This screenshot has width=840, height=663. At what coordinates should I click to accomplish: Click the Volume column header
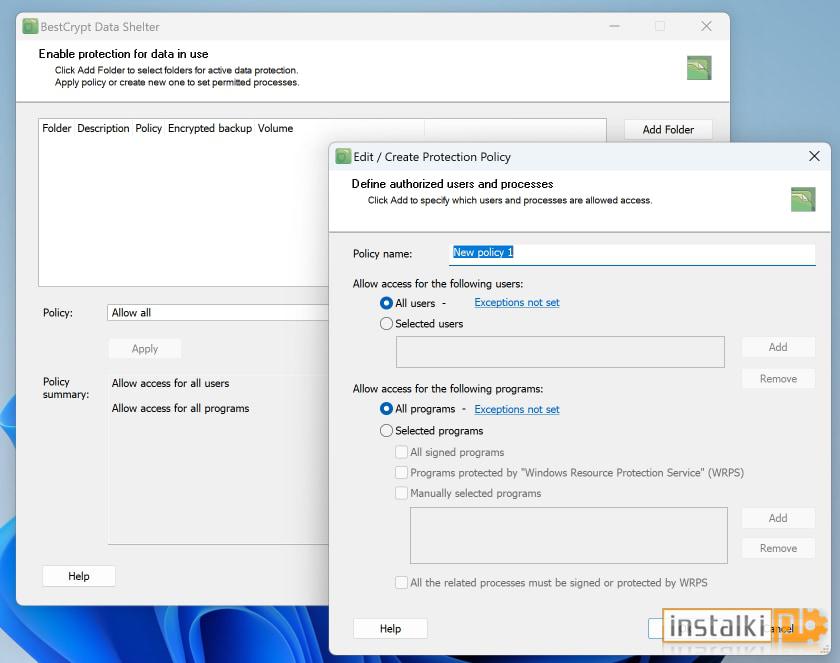[x=275, y=128]
